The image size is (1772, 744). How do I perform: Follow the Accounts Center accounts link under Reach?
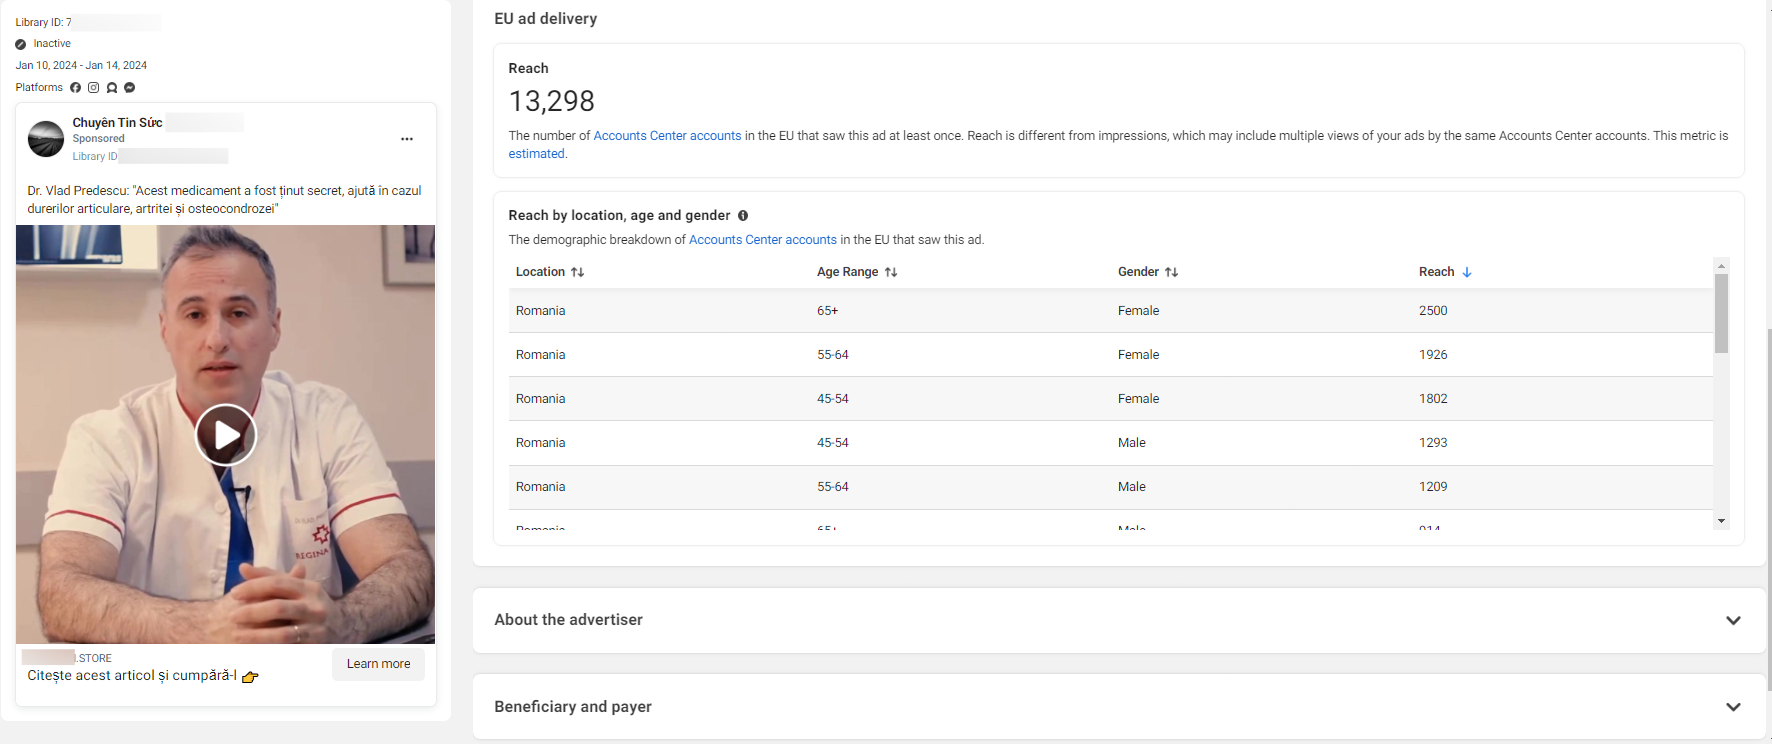pyautogui.click(x=667, y=136)
